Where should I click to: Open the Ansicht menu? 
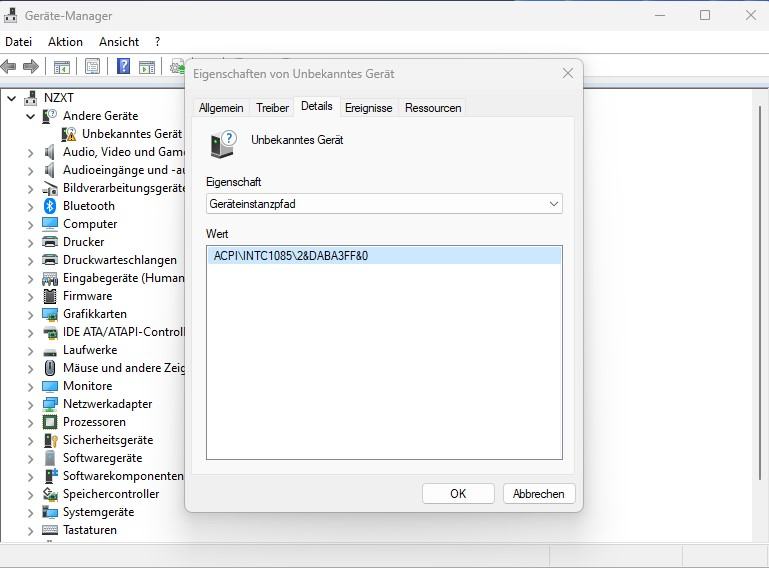click(119, 42)
